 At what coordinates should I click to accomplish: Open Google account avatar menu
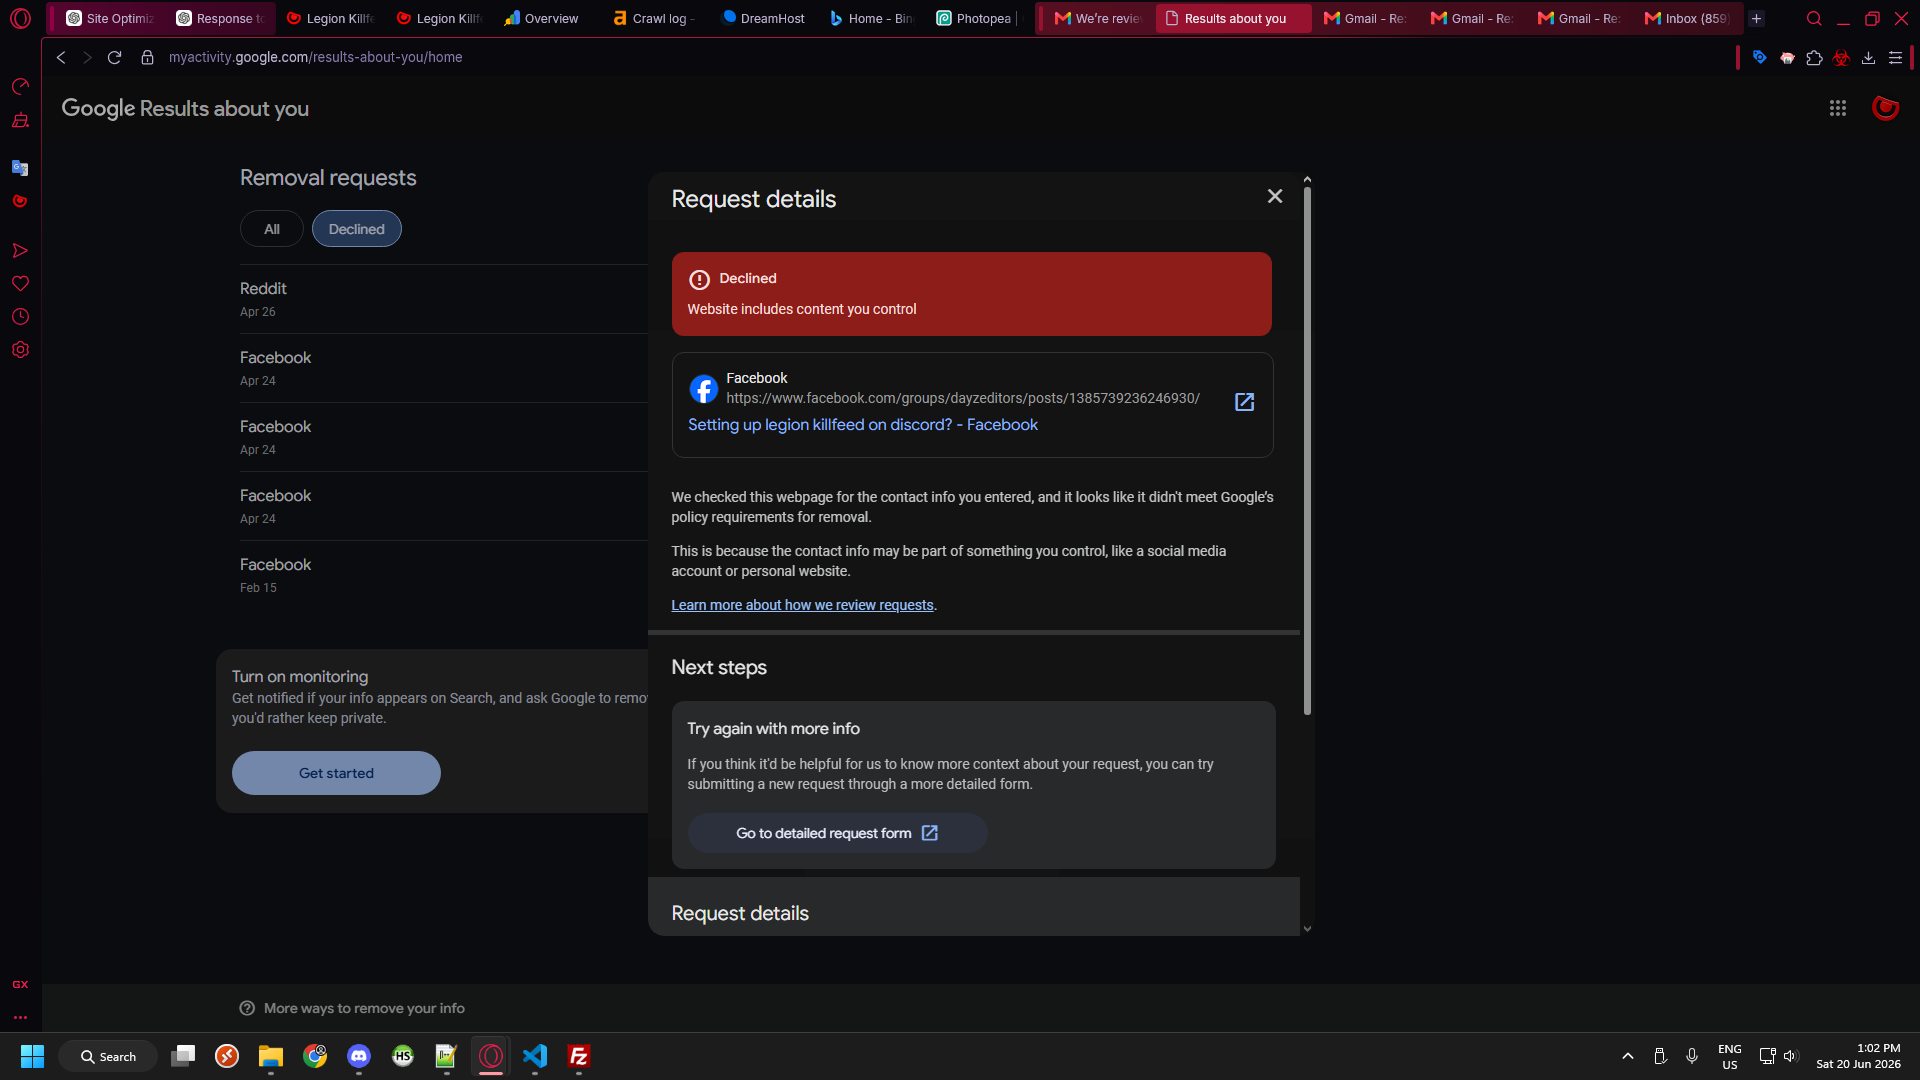[1886, 108]
